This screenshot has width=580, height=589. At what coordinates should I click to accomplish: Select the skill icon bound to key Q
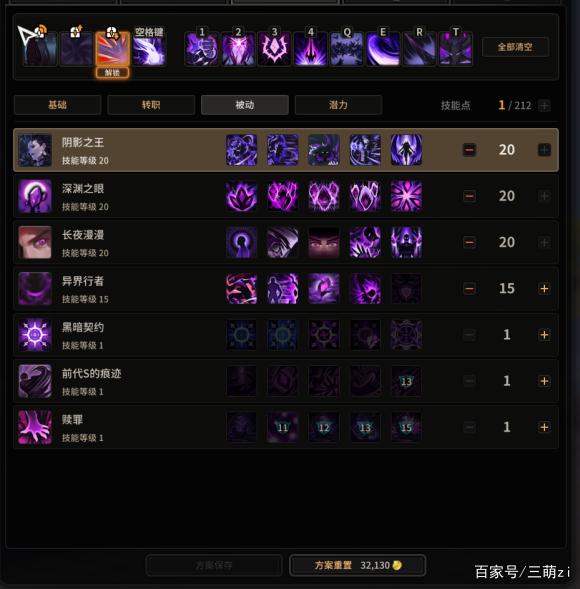(x=347, y=49)
